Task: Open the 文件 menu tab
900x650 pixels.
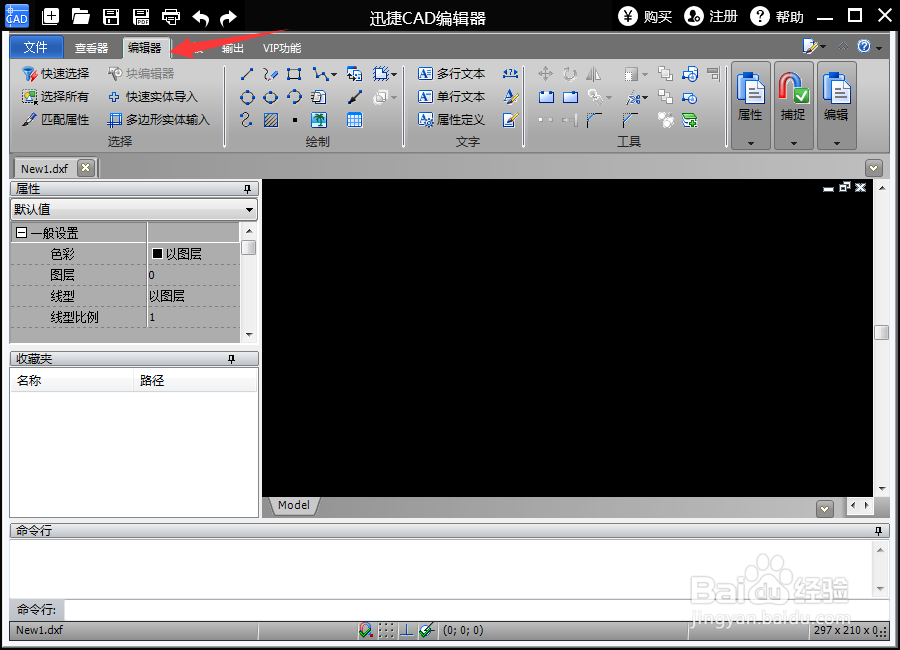Action: pos(36,47)
